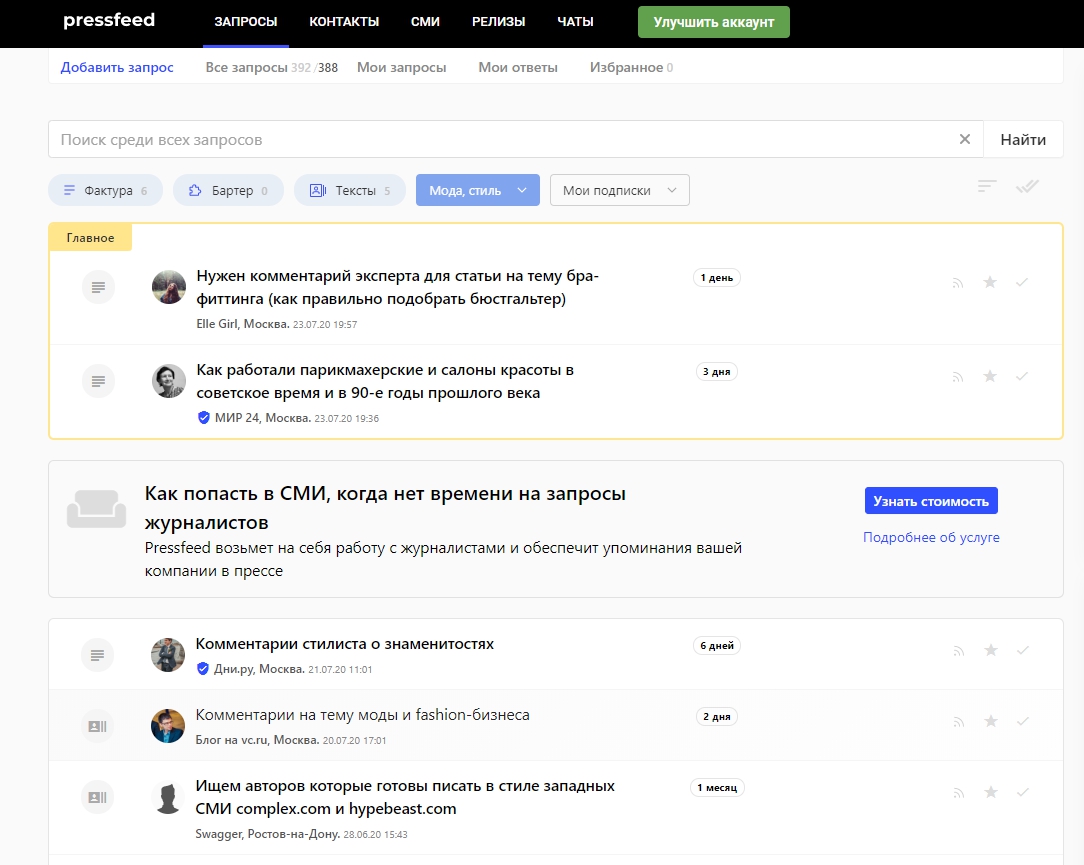Switch to the Мои ответы tab
This screenshot has width=1084, height=865.
pos(518,67)
